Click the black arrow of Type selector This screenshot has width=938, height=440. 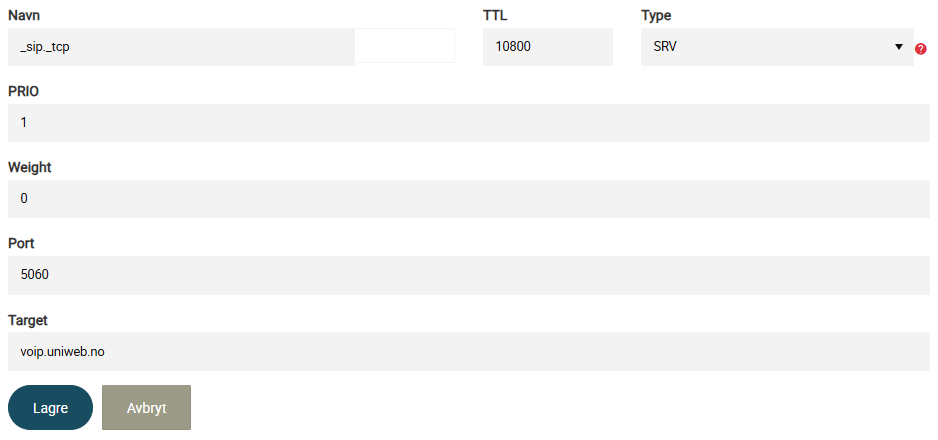pyautogui.click(x=899, y=47)
